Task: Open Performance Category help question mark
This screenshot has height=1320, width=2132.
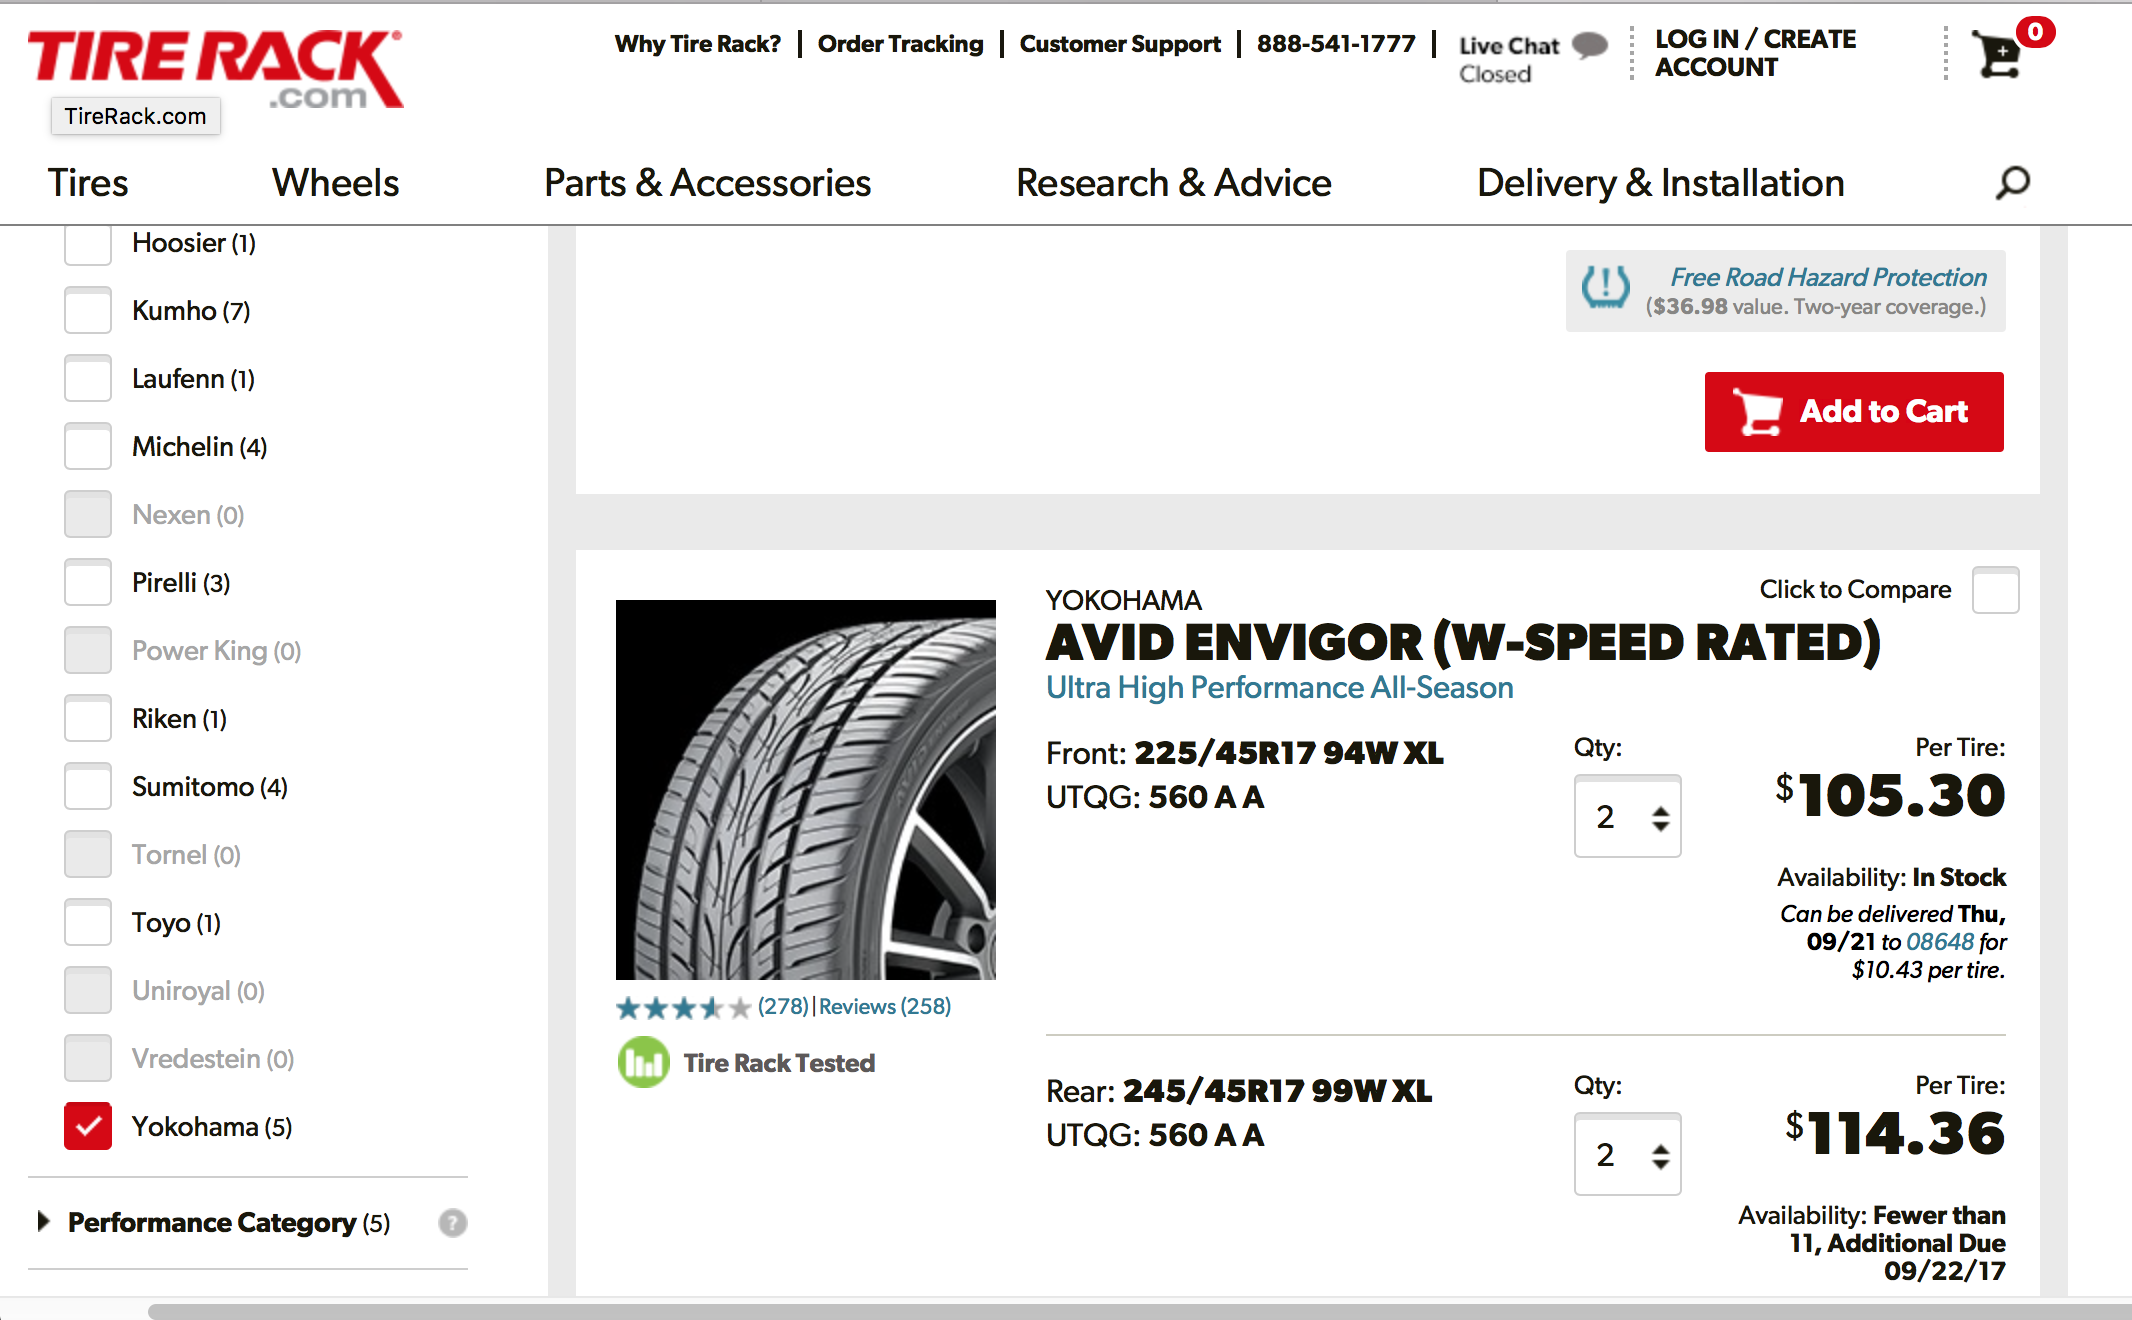Action: coord(453,1223)
